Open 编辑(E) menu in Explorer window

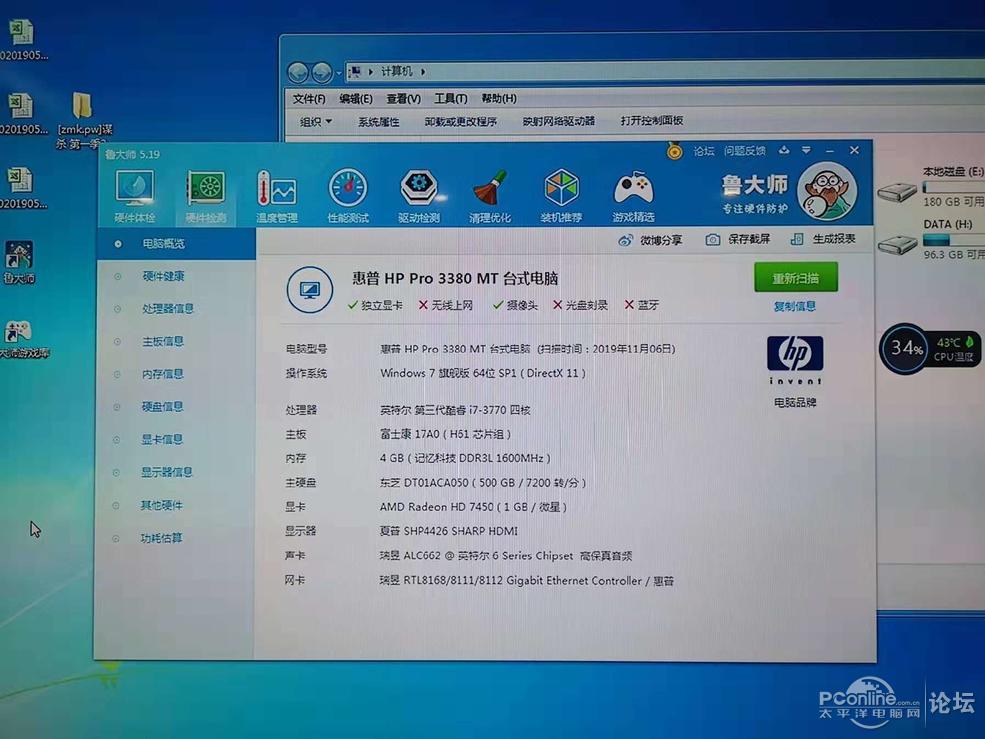pyautogui.click(x=356, y=99)
